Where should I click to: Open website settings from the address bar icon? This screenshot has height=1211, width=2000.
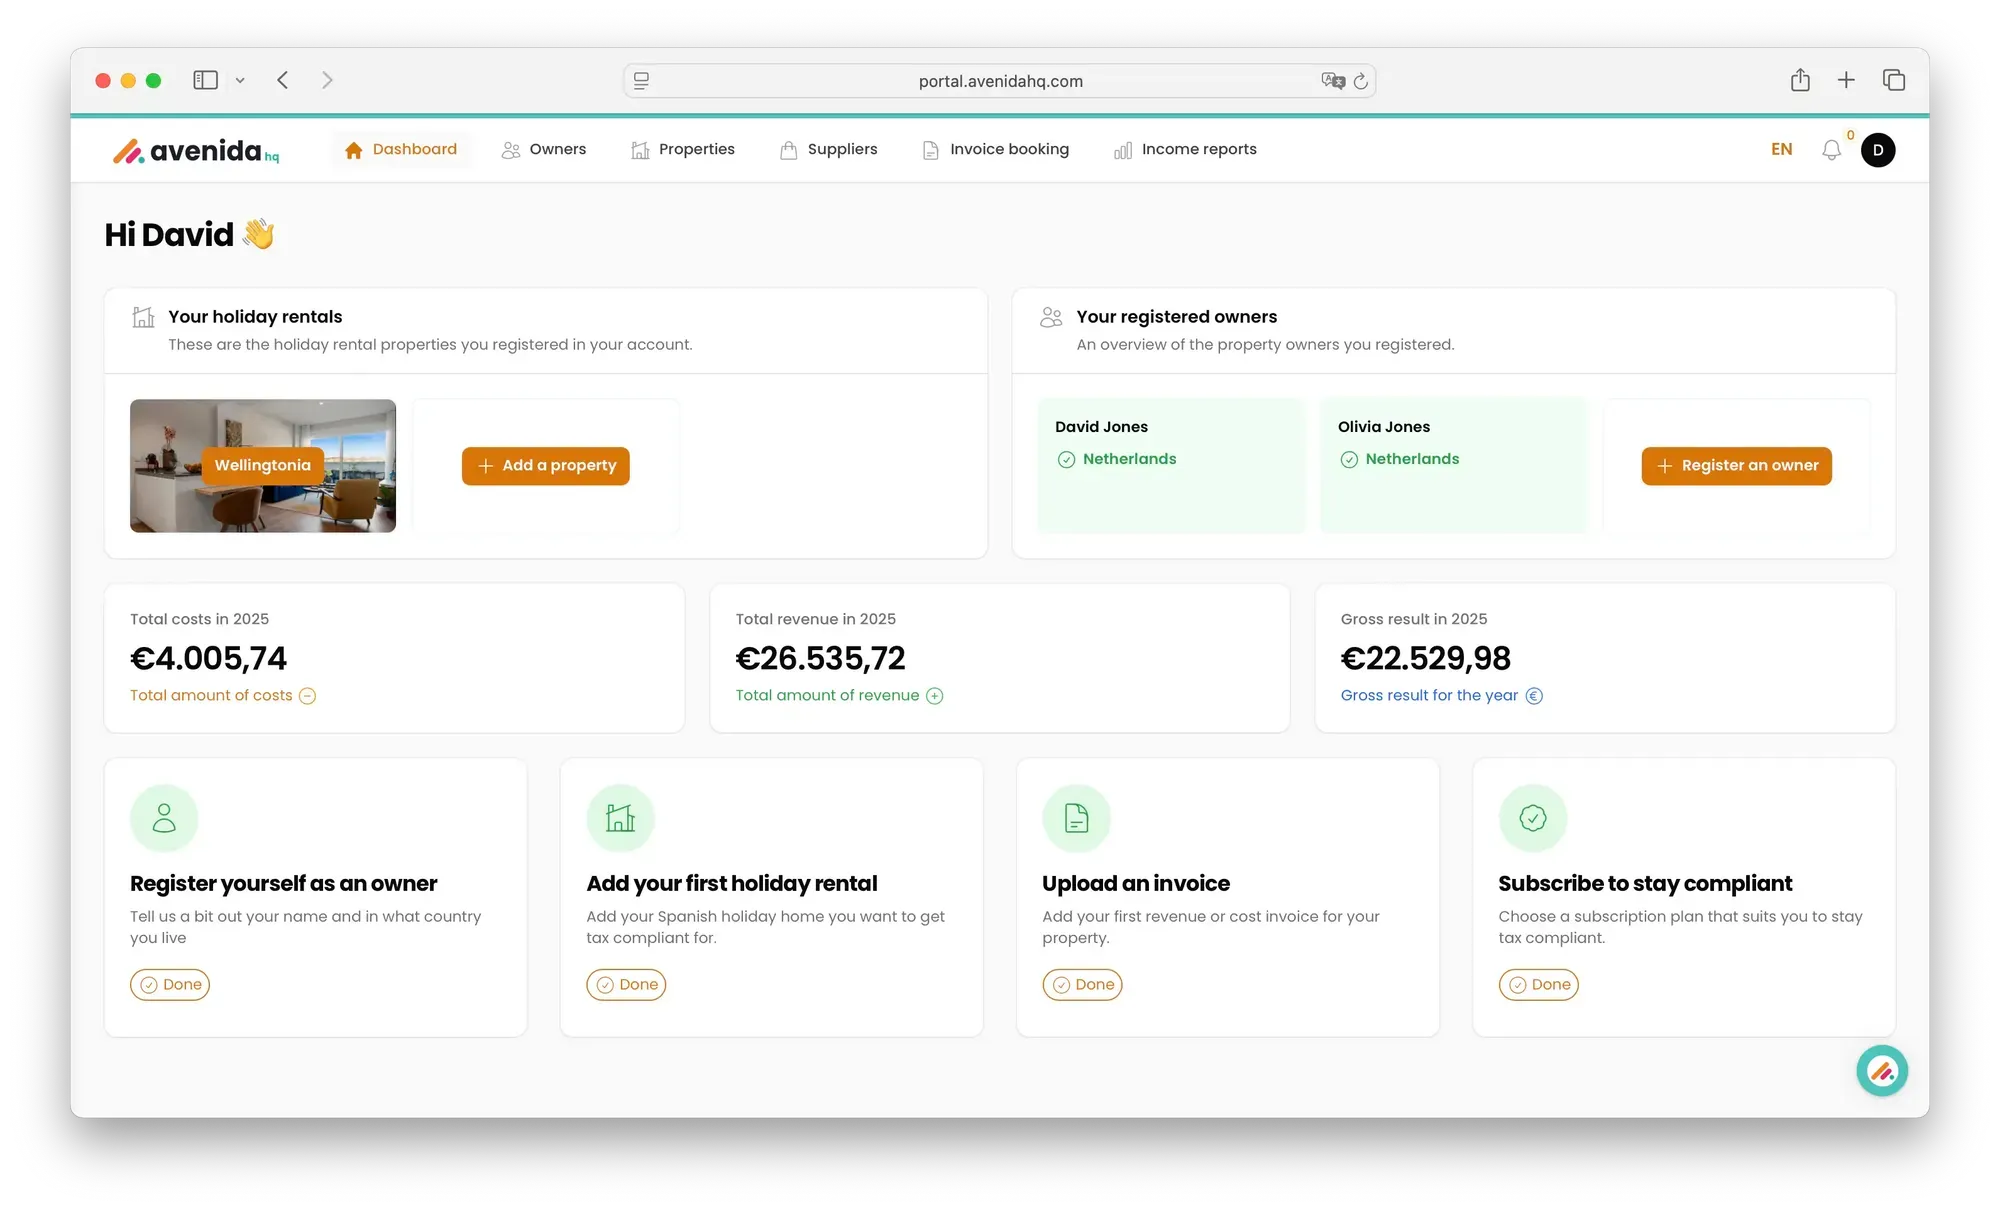[x=641, y=80]
